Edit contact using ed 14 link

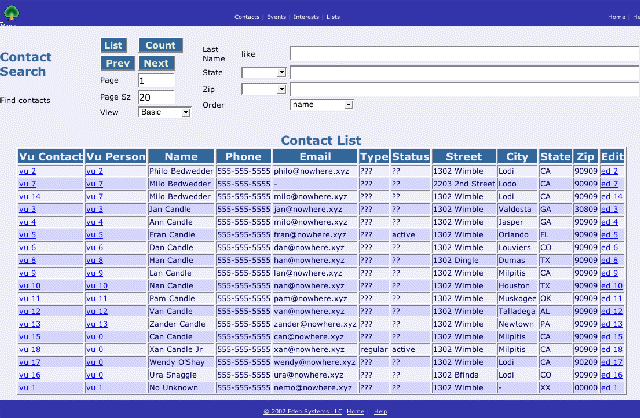click(612, 197)
